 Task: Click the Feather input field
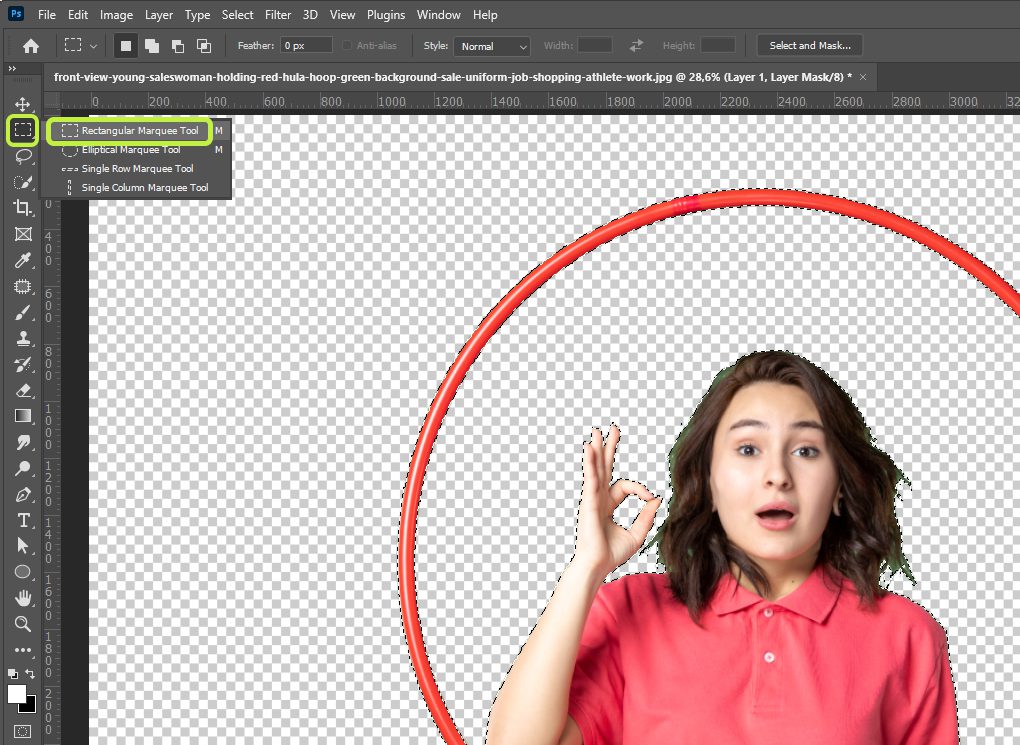(x=306, y=46)
